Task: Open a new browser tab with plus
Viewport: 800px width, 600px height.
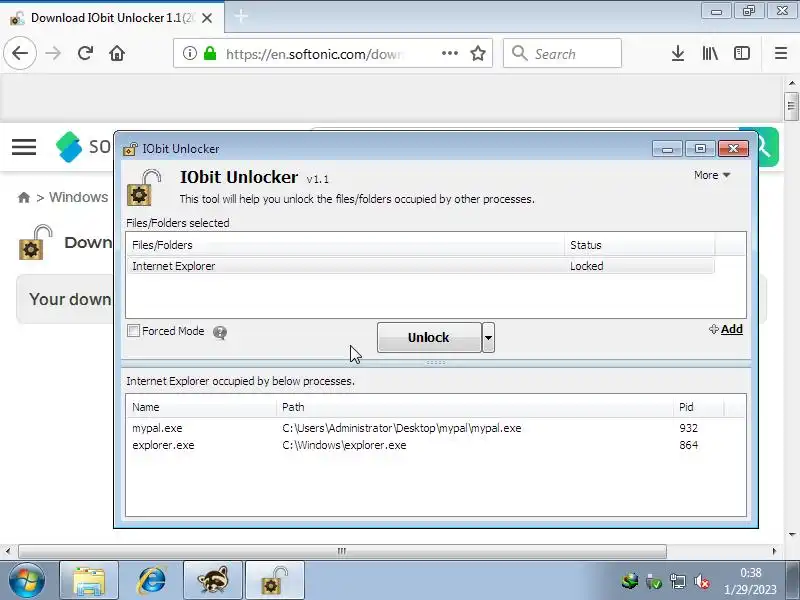Action: pyautogui.click(x=241, y=17)
